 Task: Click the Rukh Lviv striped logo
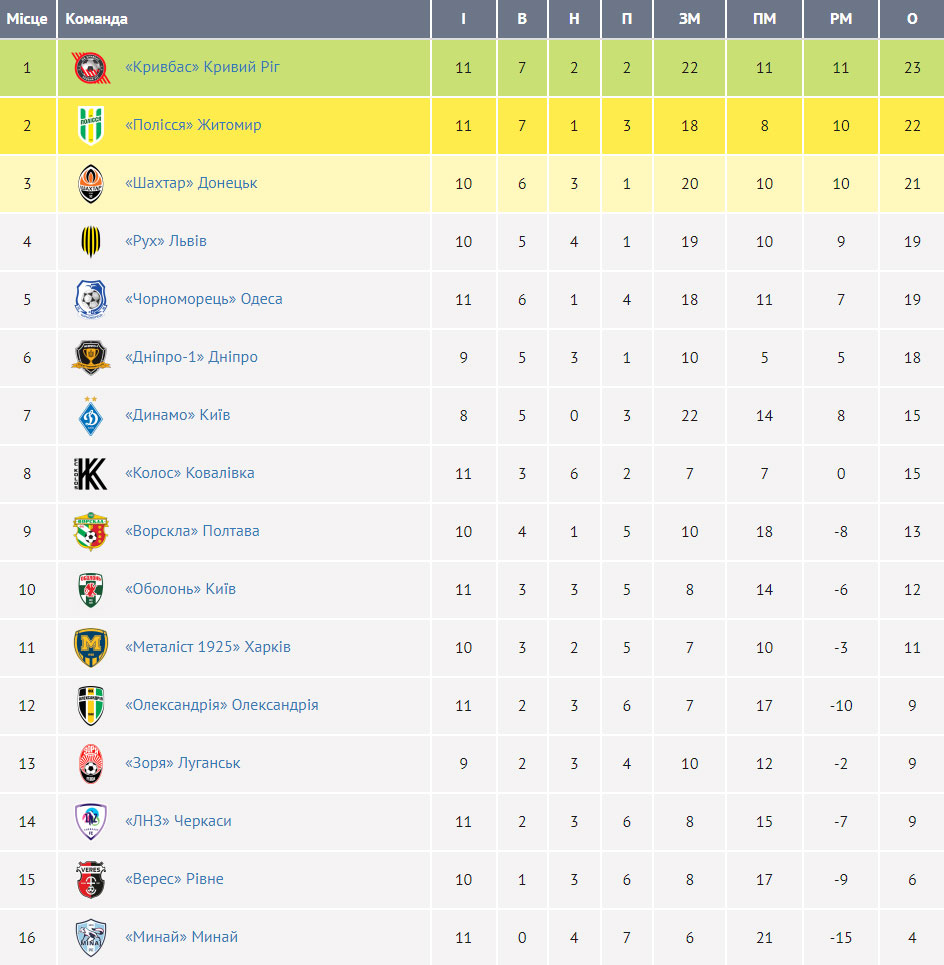90,241
